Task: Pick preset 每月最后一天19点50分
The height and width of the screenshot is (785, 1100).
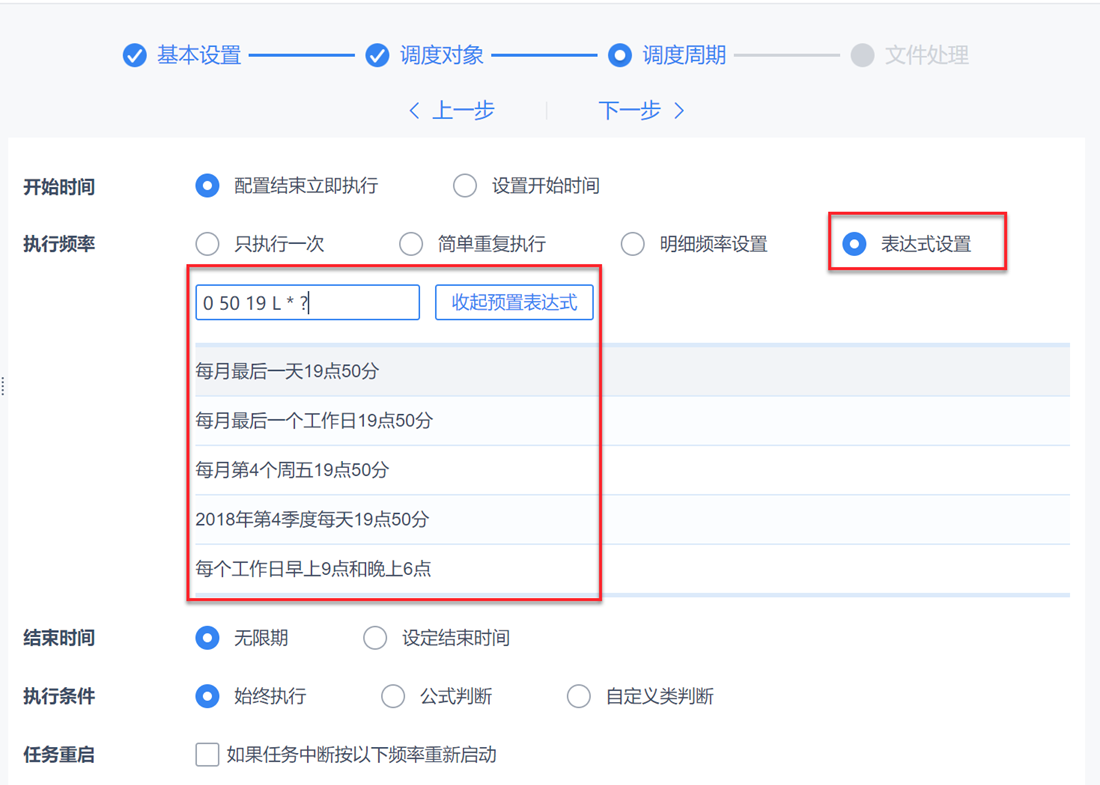Action: 288,371
